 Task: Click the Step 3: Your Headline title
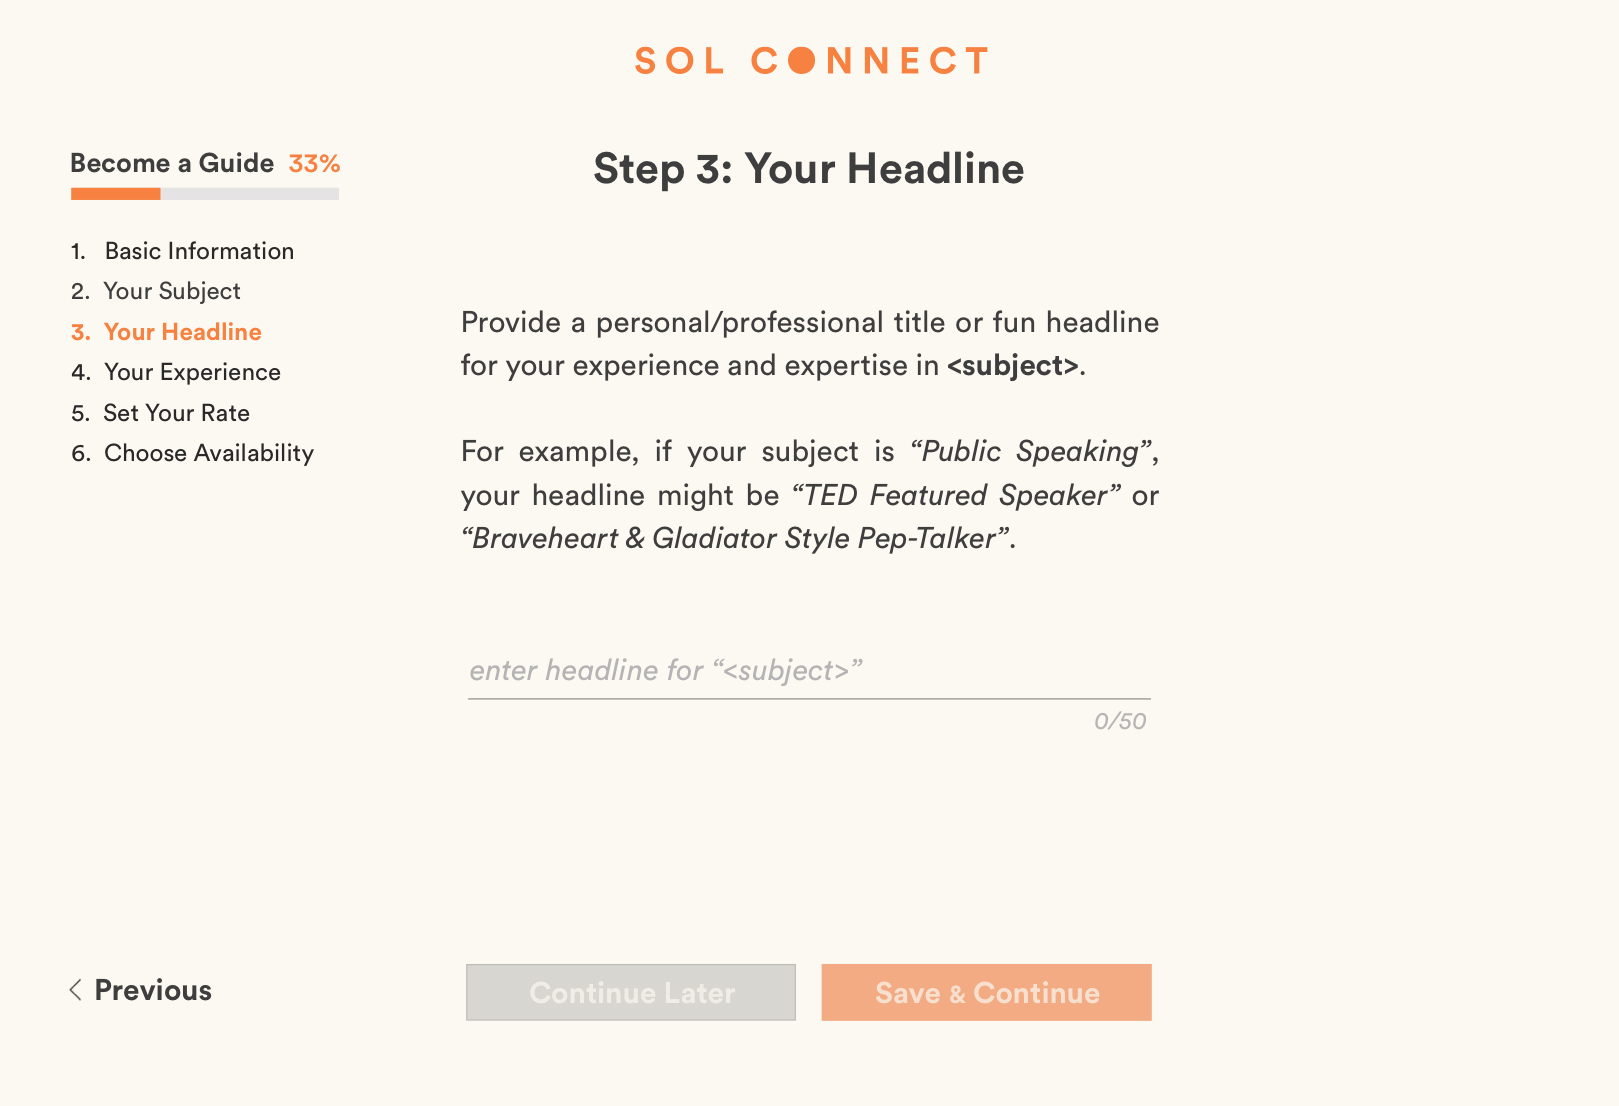pos(808,168)
